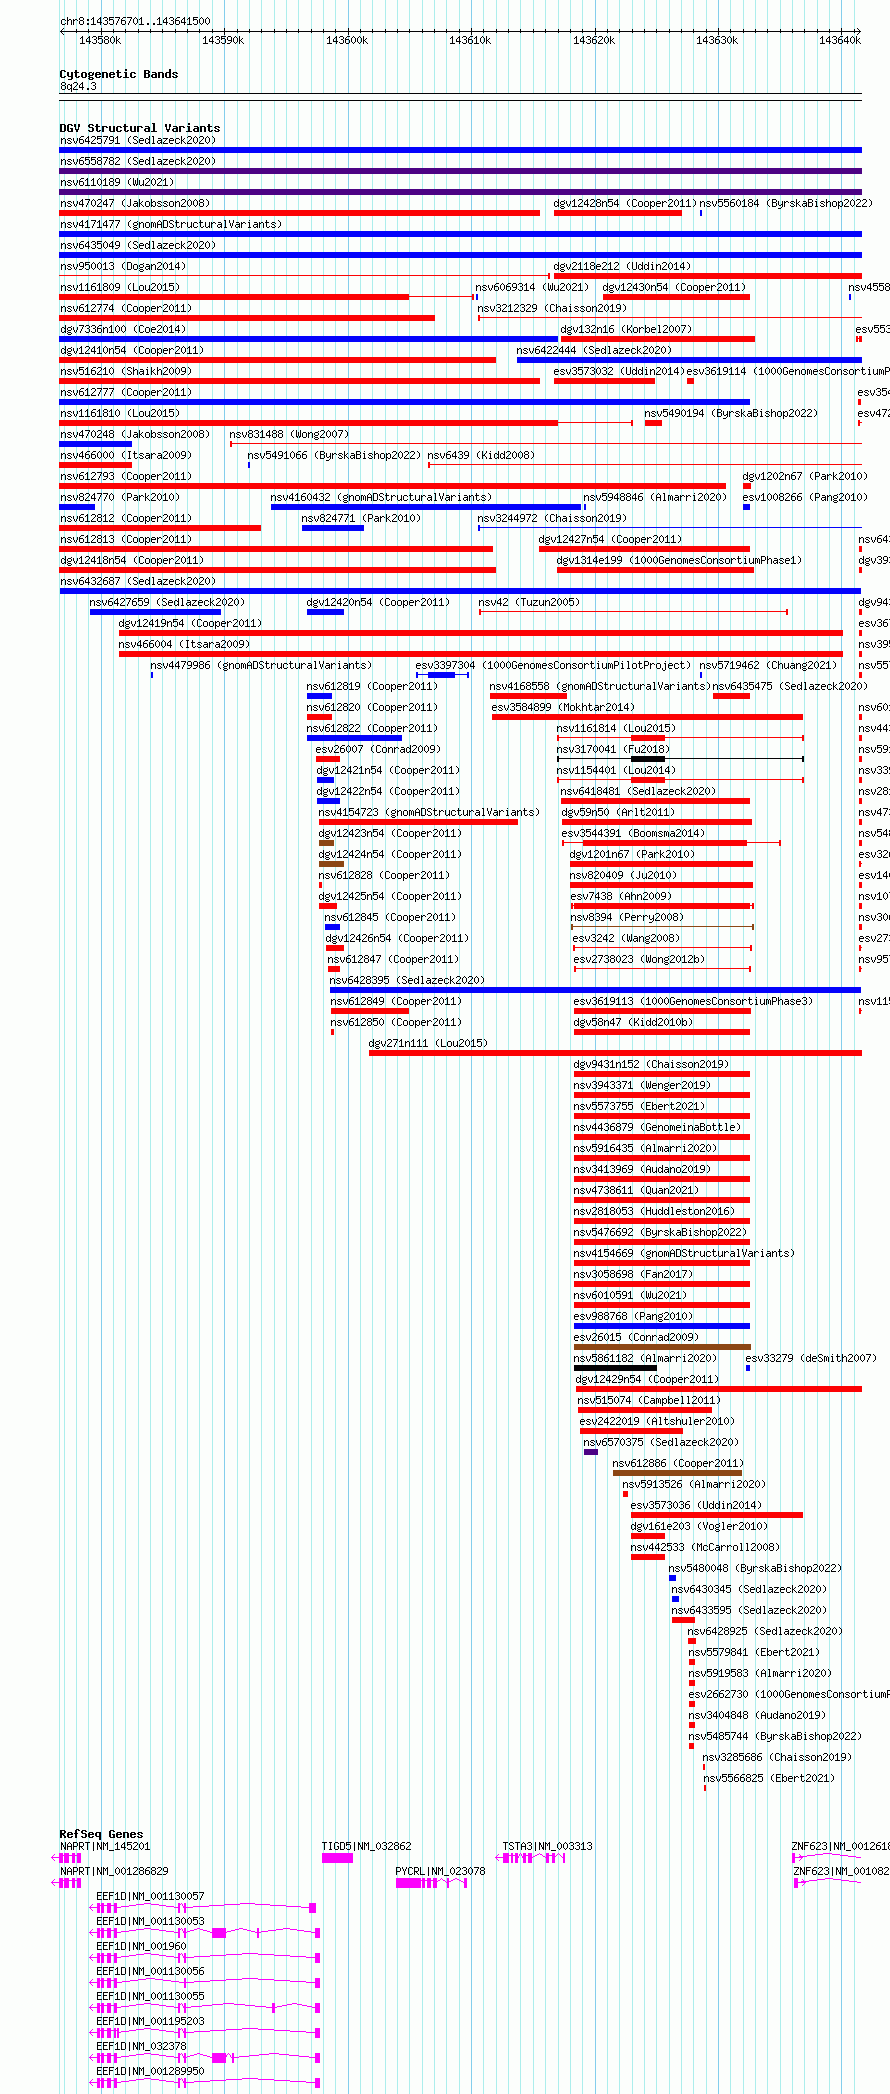Select variant dgv12428n54 (Cooper2011)
The image size is (890, 2094).
pos(625,203)
